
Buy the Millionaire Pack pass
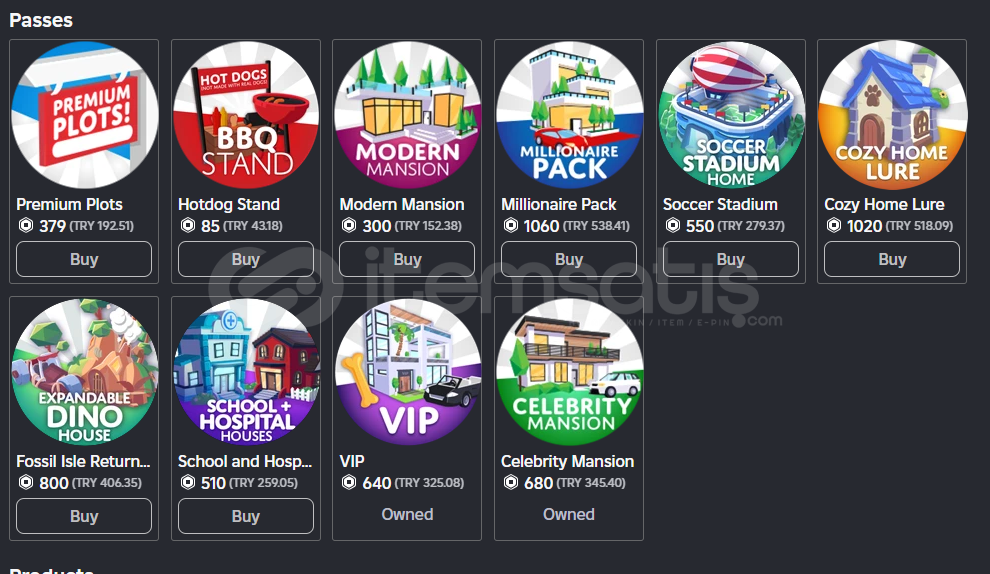tap(569, 259)
